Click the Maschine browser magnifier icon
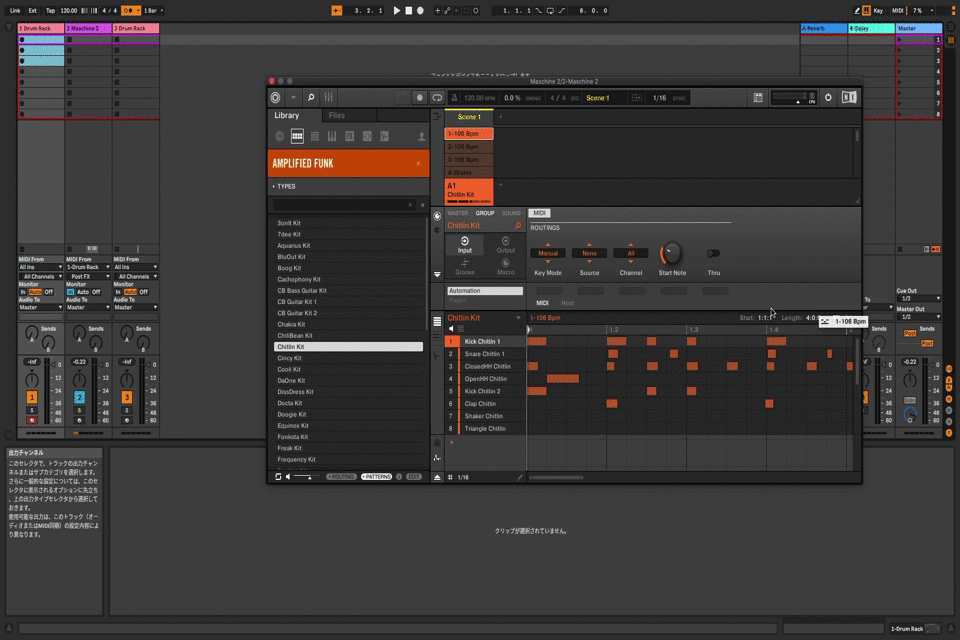The height and width of the screenshot is (640, 960). (x=311, y=97)
